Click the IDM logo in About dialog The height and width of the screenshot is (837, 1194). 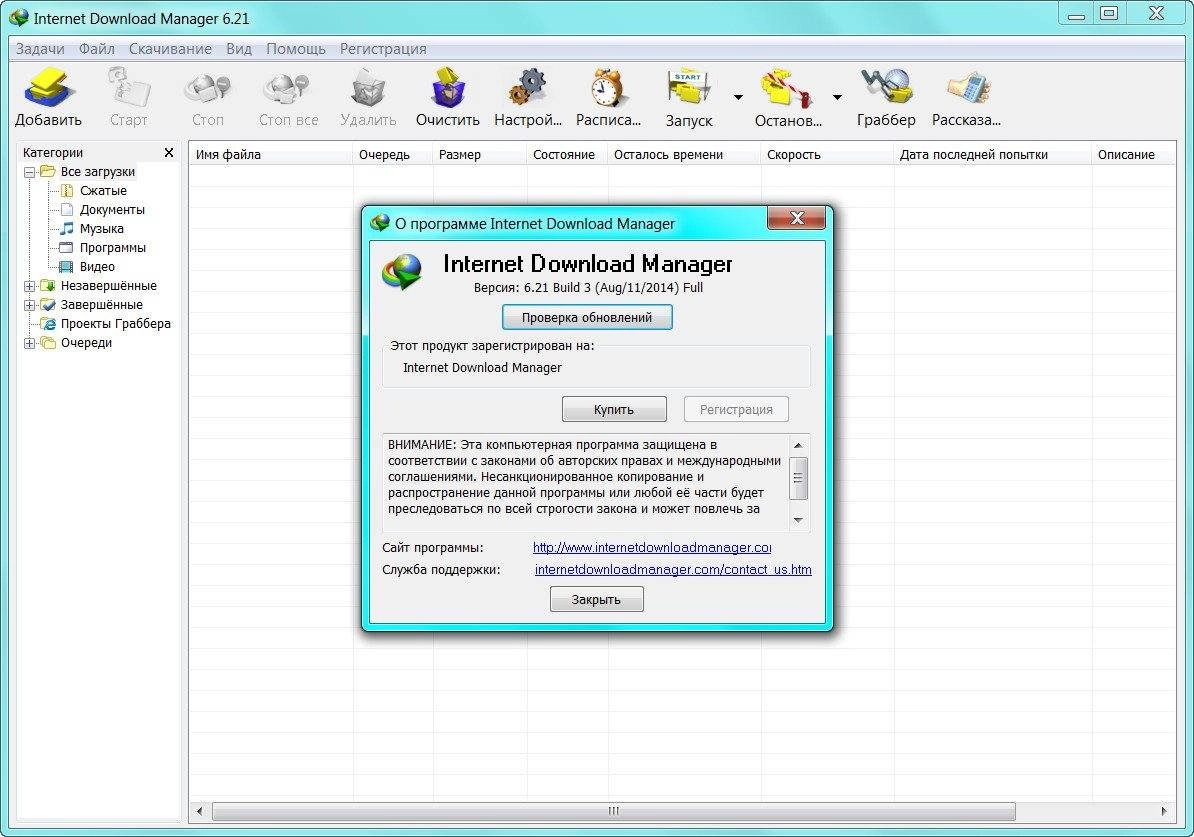402,272
